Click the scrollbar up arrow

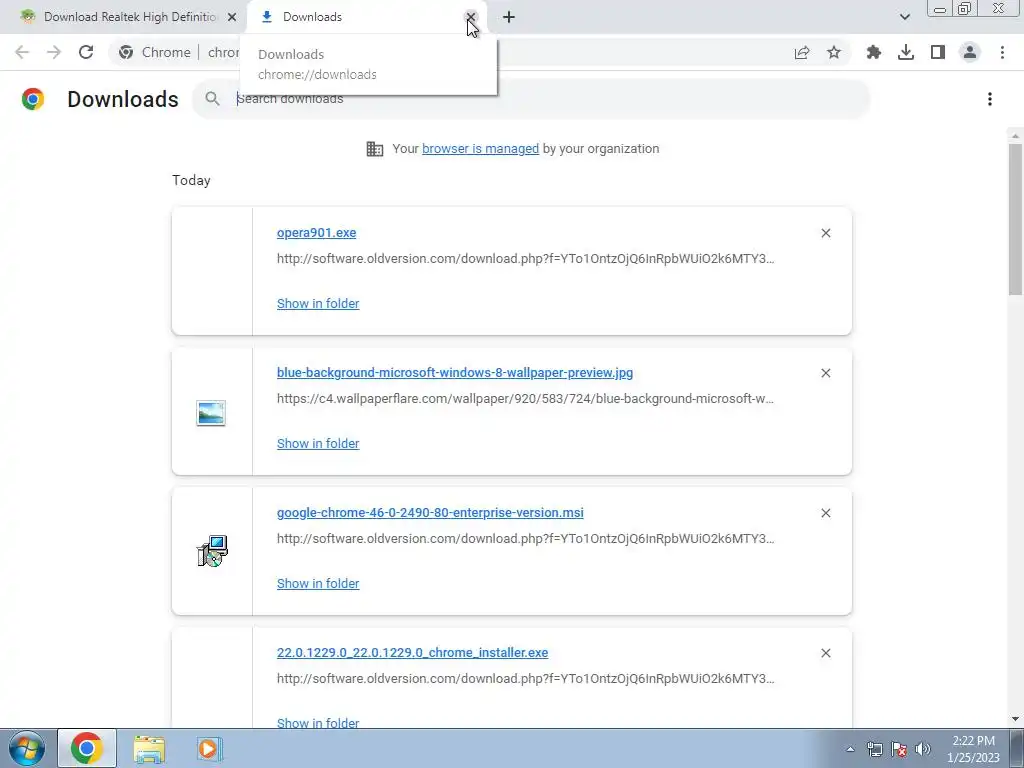pos(1015,136)
